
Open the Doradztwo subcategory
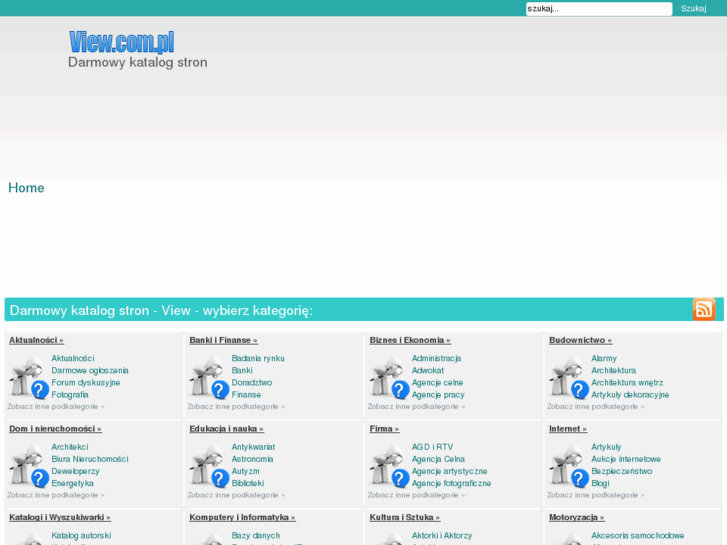point(252,383)
